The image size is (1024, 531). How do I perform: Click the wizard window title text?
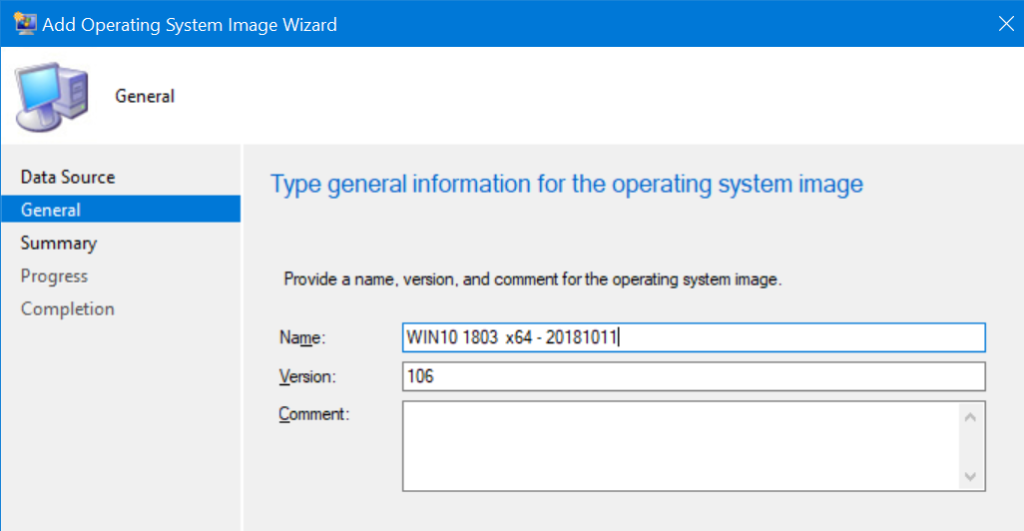(x=189, y=25)
